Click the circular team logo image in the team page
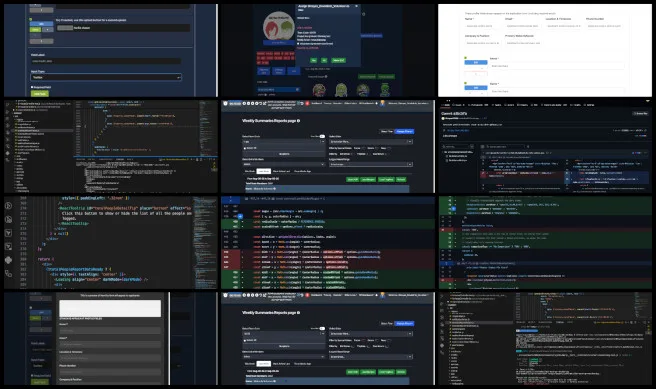This screenshot has width=656, height=389. pos(279,26)
